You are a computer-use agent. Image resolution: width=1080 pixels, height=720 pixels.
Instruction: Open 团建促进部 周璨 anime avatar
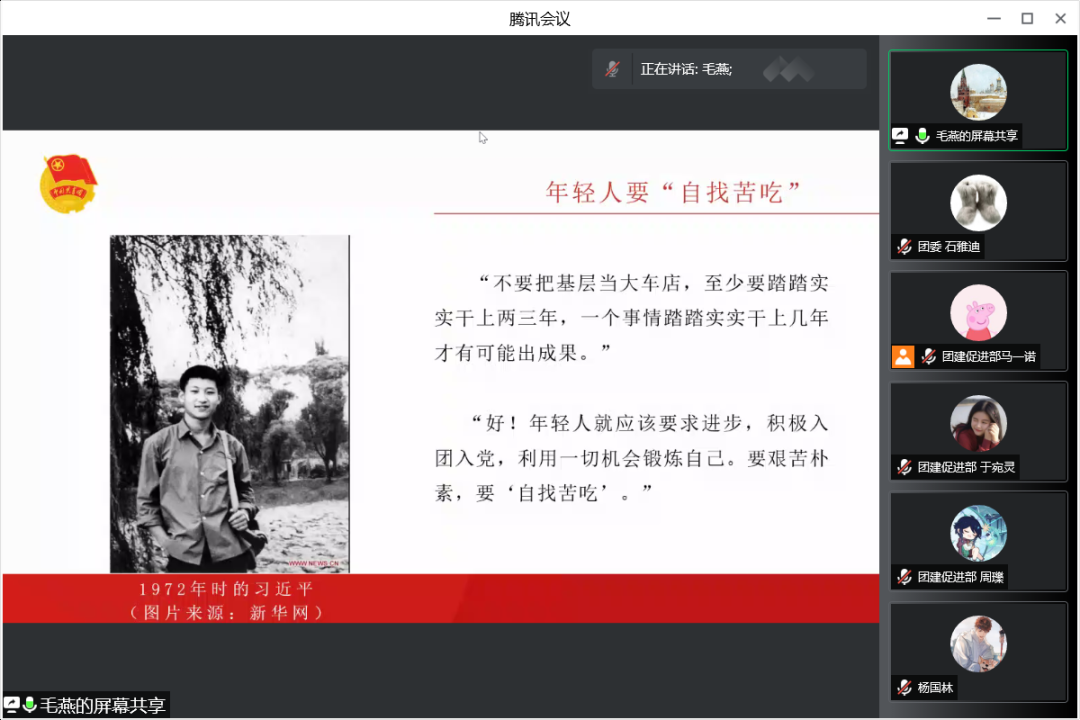click(x=978, y=533)
